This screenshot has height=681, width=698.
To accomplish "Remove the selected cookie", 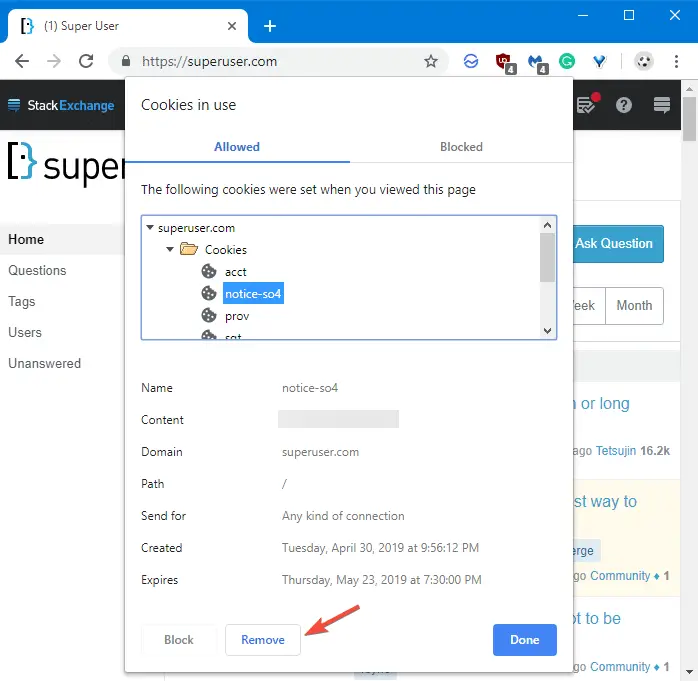I will point(263,640).
